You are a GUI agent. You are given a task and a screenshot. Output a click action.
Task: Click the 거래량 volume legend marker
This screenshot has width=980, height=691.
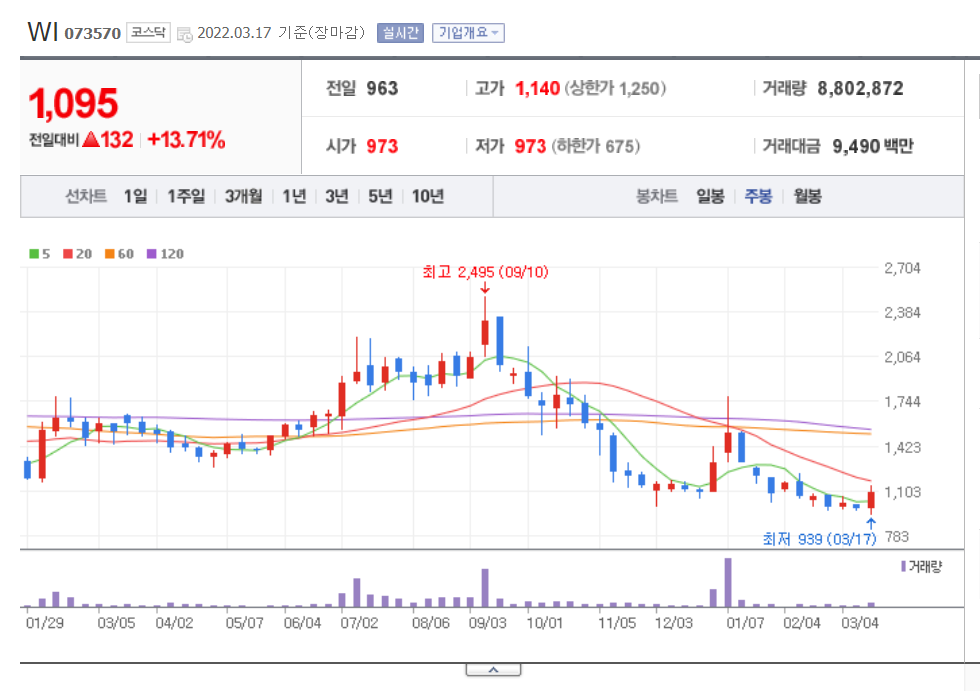903,567
